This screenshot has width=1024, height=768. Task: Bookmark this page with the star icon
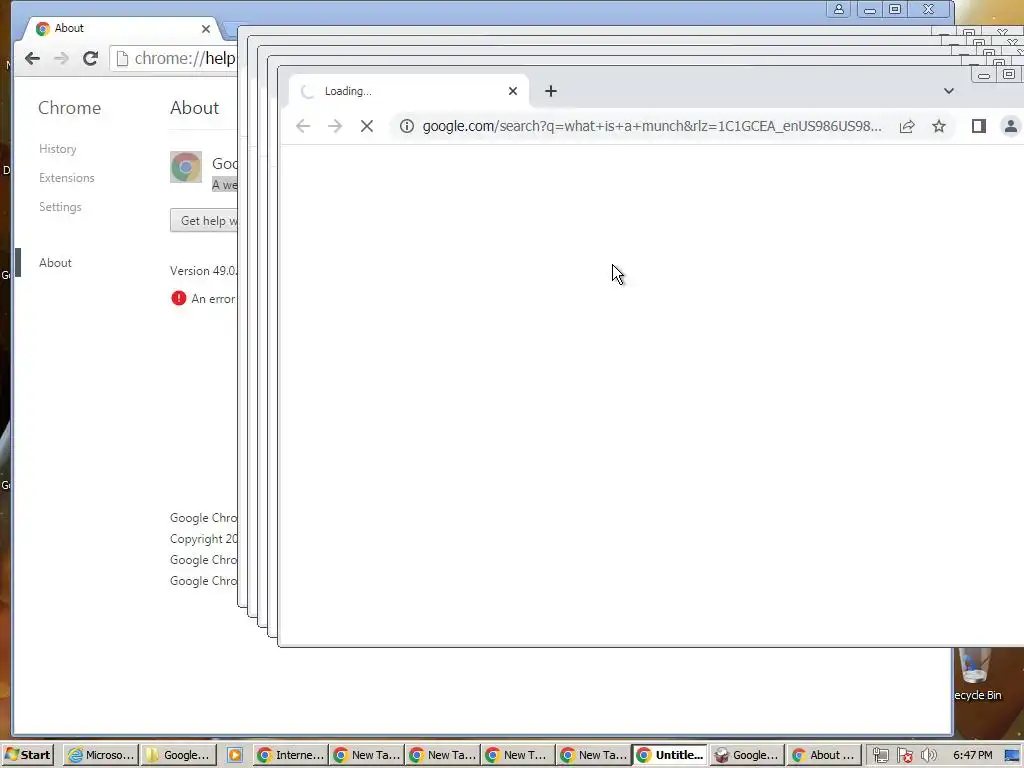(939, 126)
